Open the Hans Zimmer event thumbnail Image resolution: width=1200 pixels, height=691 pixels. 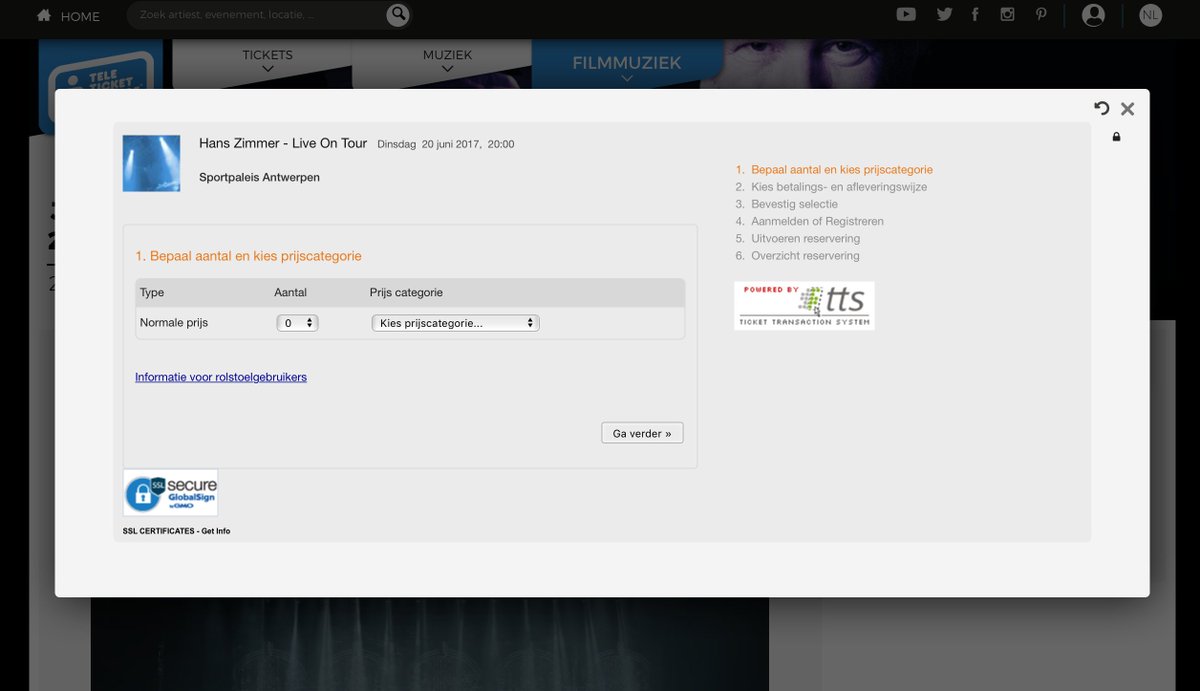click(151, 163)
